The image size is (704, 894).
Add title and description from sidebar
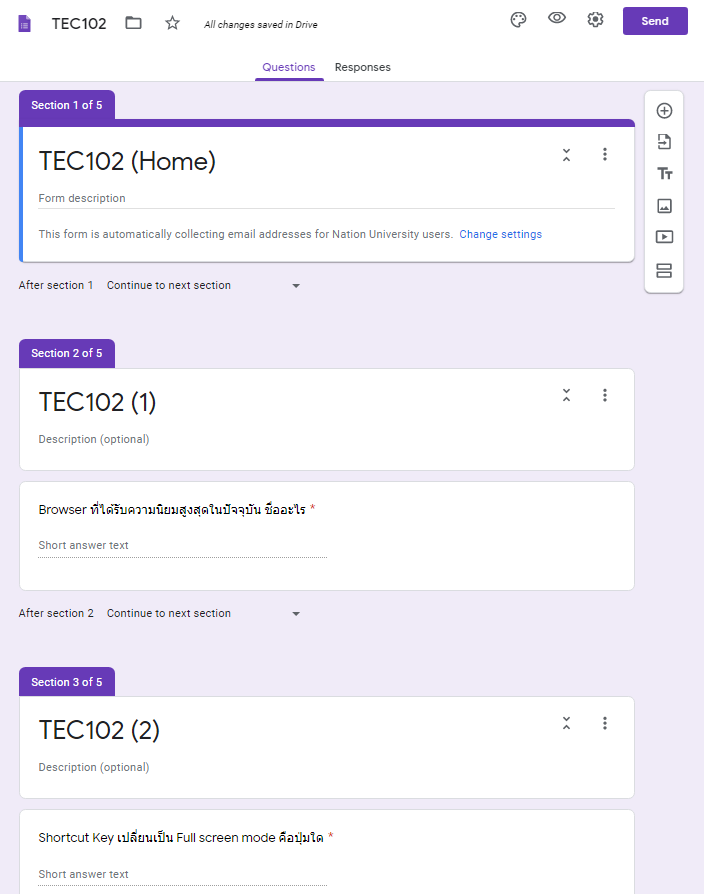(664, 174)
